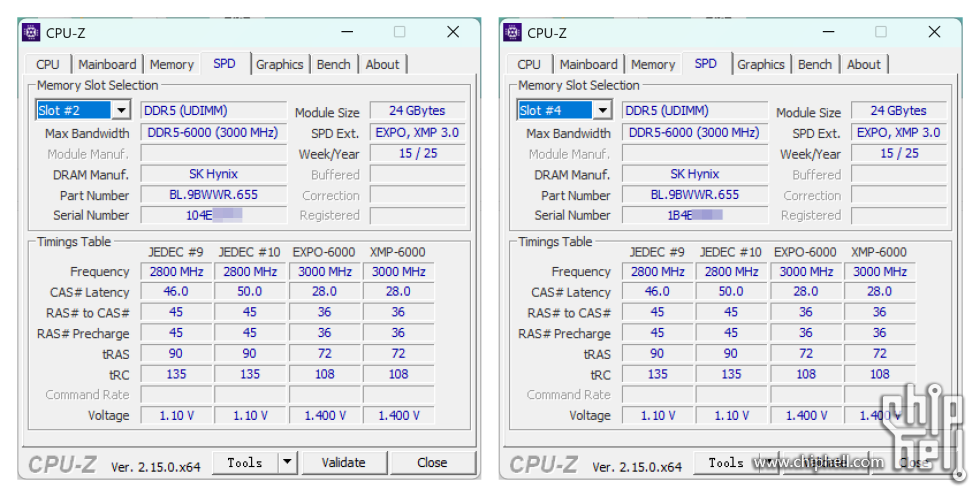Click serial number 104E field in left window
This screenshot has width=980, height=497.
214,215
